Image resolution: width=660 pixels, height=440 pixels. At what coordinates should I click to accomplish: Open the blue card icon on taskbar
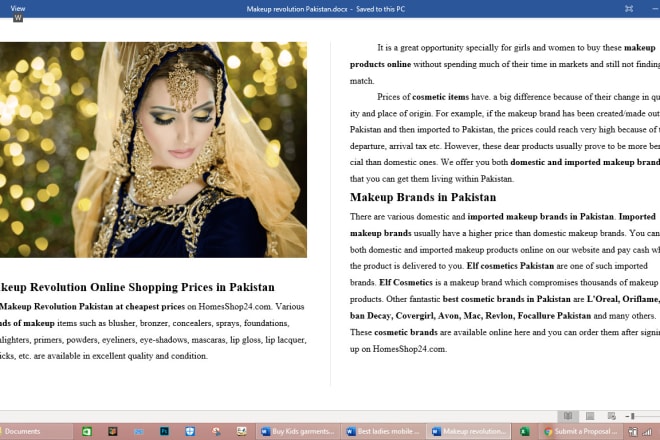pos(138,432)
